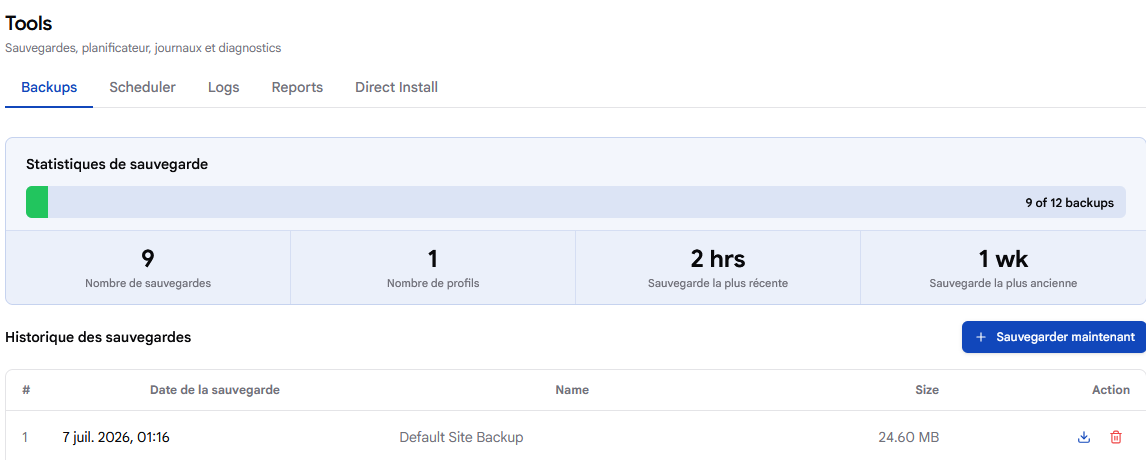
Task: Click the Sauvegarde la plus ancienne card
Action: [x=1003, y=268]
